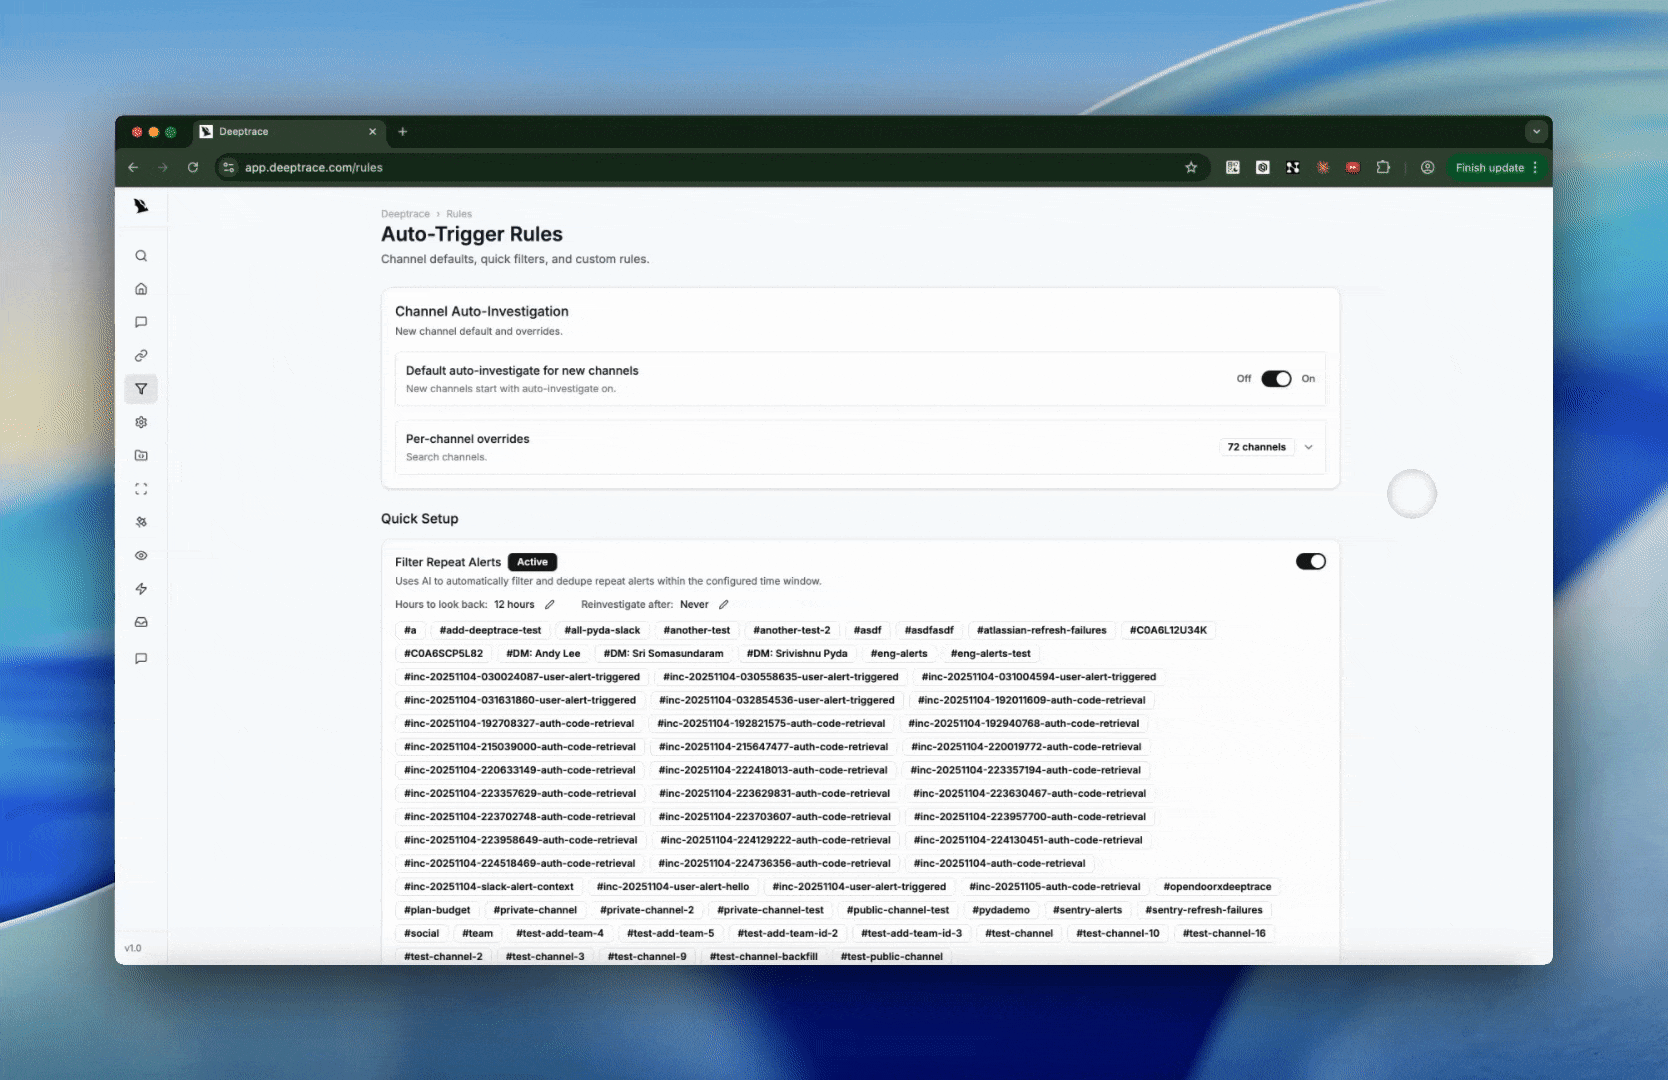Open the link icon in sidebar
The image size is (1668, 1080).
(x=141, y=356)
